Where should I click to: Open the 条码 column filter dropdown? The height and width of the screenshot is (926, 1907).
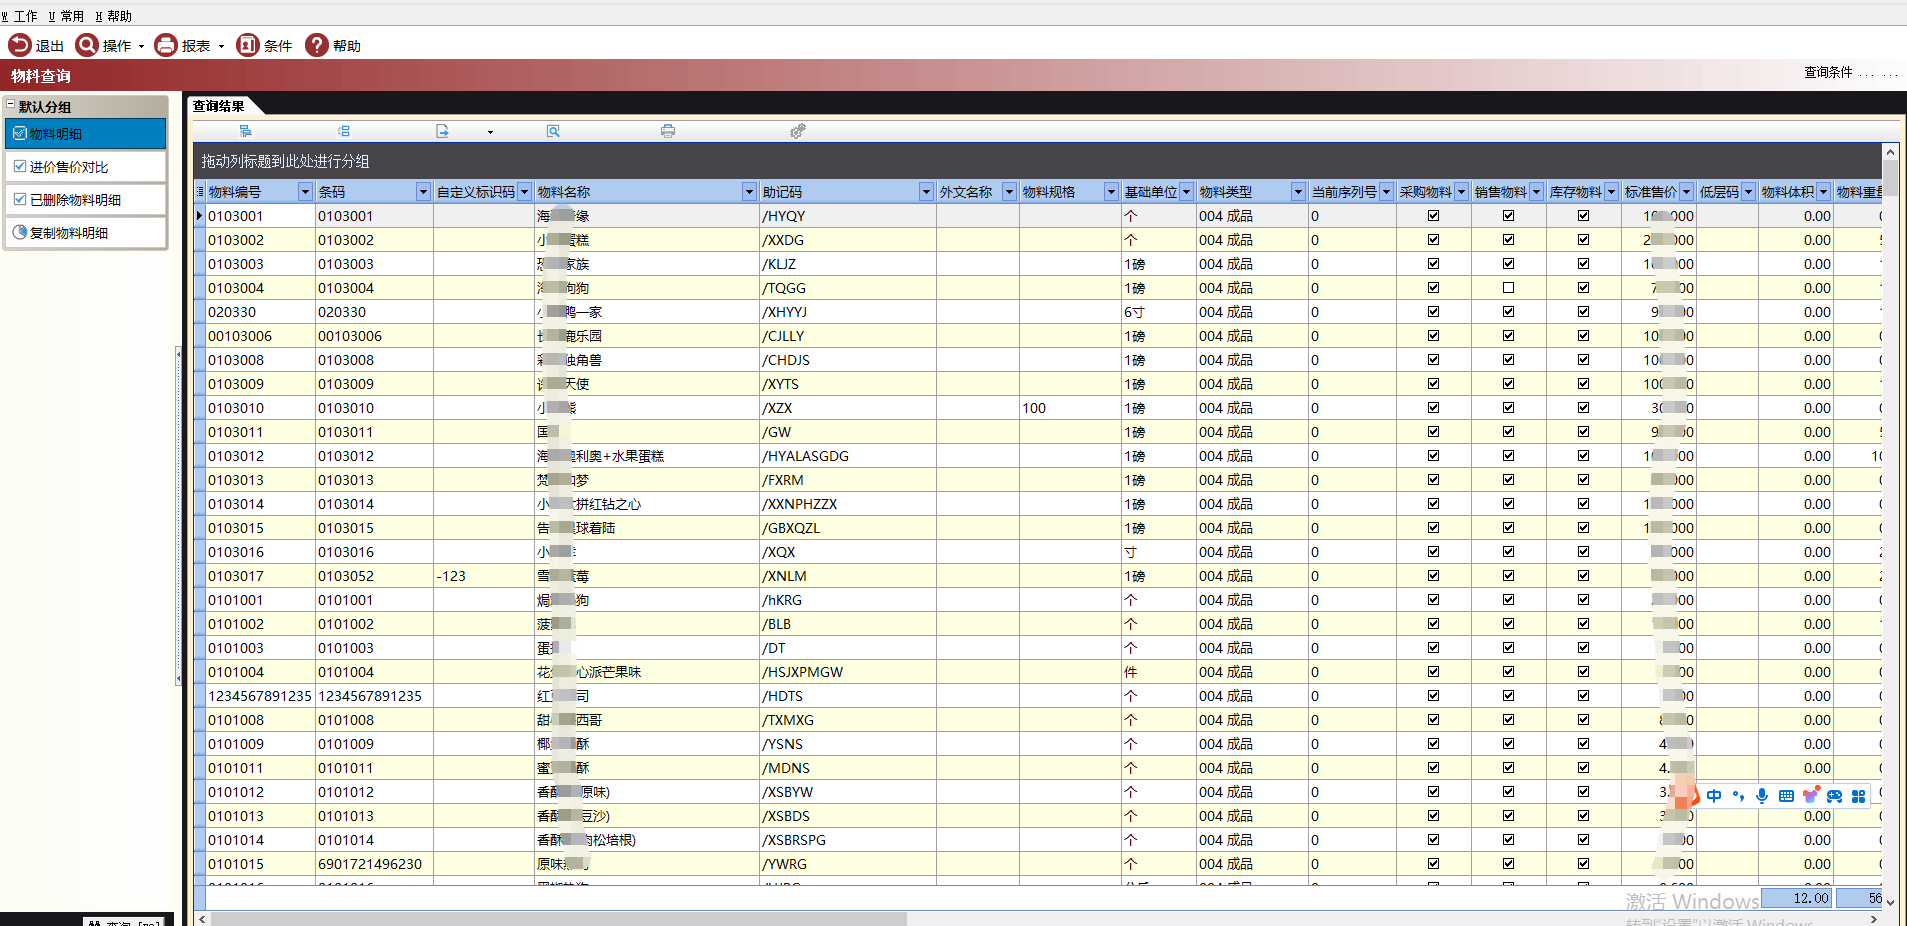(x=423, y=192)
